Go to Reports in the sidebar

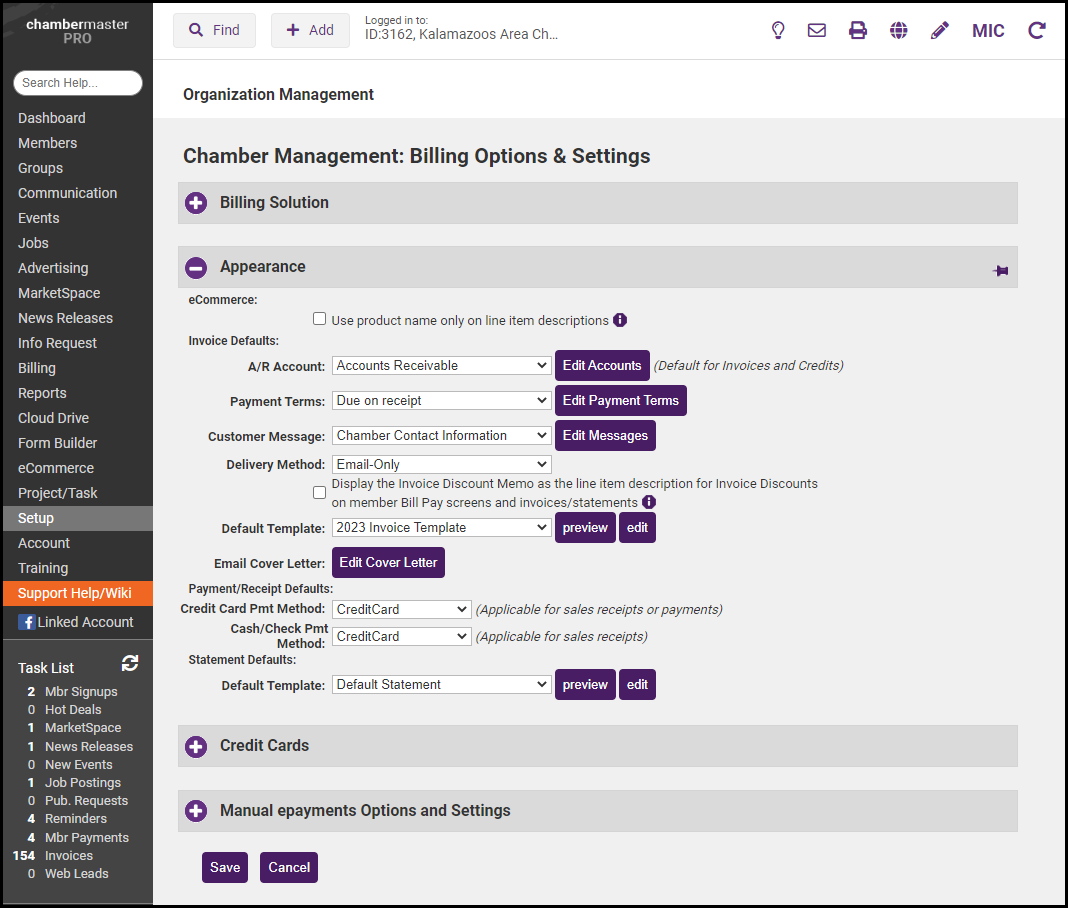(x=42, y=393)
